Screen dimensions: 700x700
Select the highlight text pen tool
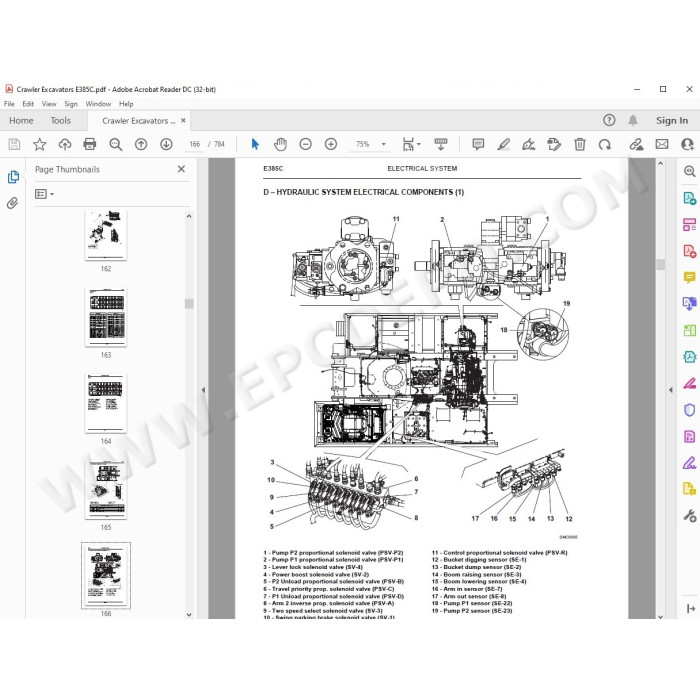(504, 144)
